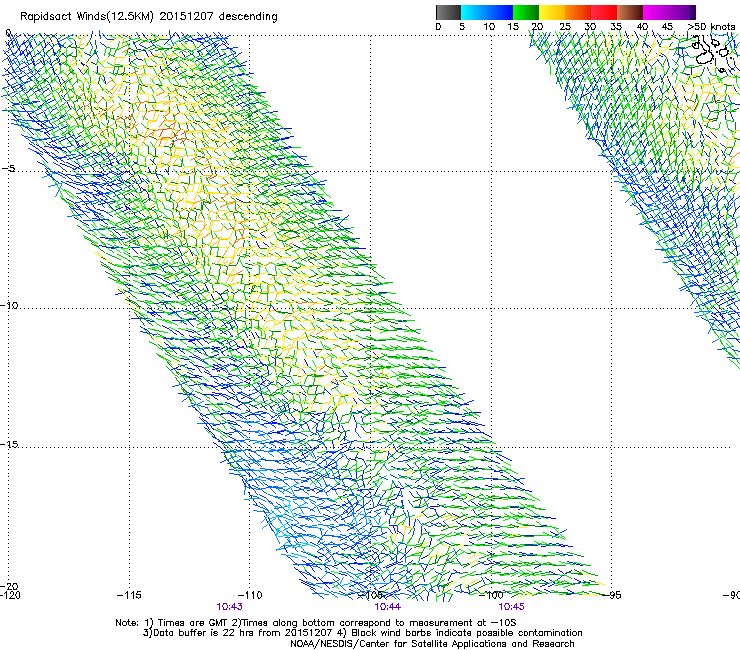Click the gray 0-5 knots legend swatch
The width and height of the screenshot is (740, 650).
tap(448, 12)
